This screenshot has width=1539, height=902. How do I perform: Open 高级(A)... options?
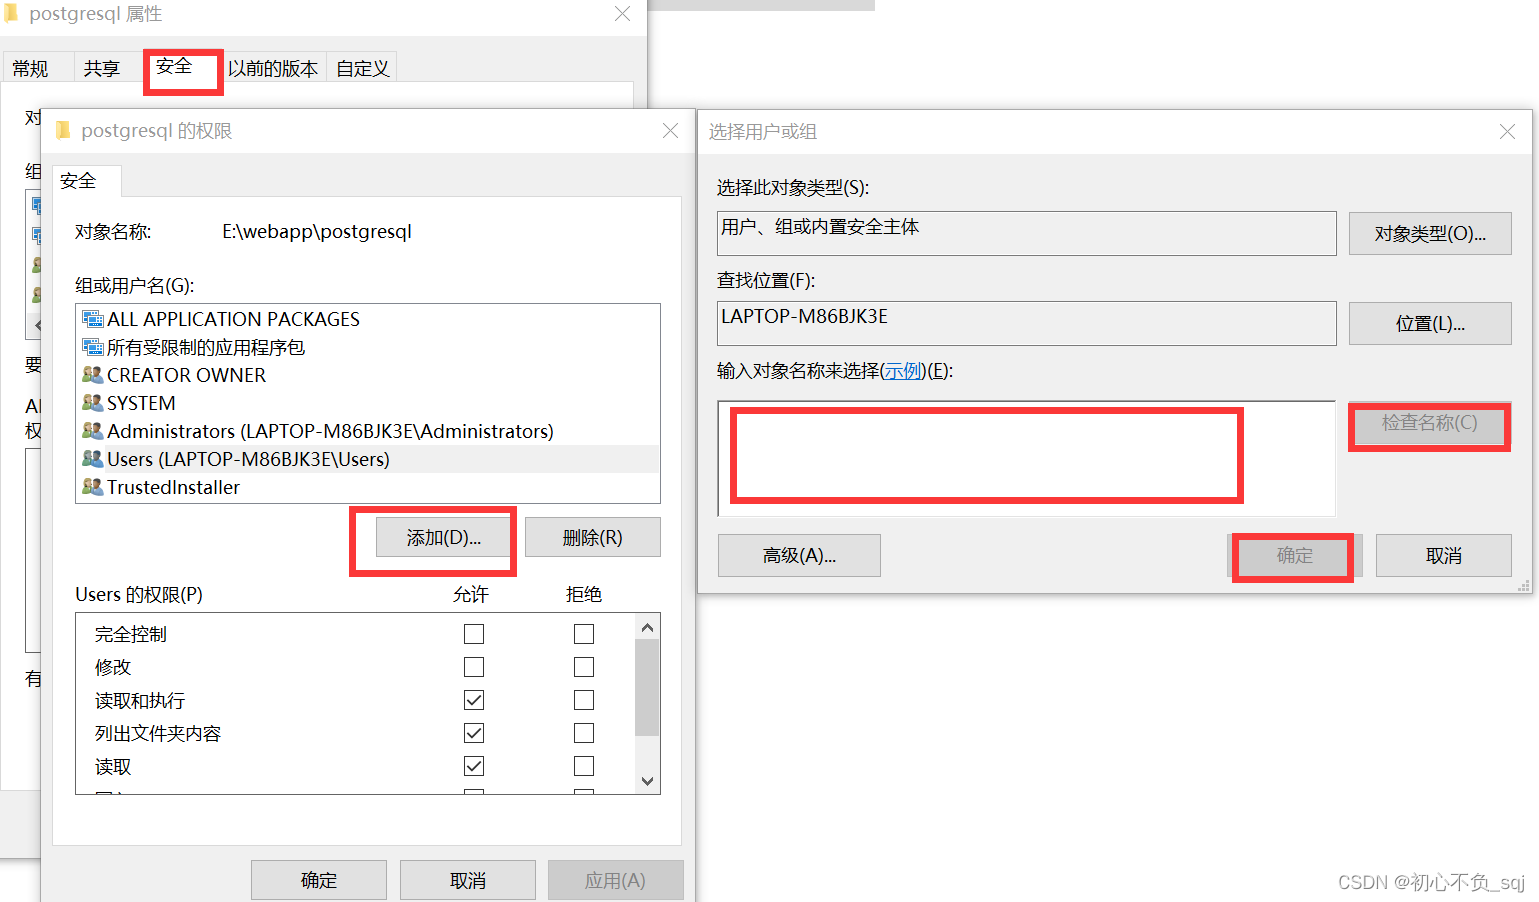pos(799,555)
